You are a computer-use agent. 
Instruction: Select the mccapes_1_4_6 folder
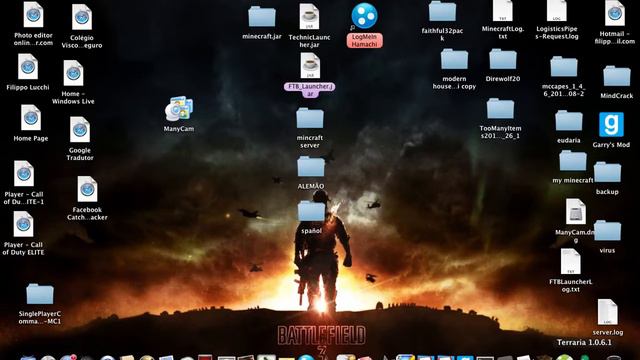click(564, 67)
